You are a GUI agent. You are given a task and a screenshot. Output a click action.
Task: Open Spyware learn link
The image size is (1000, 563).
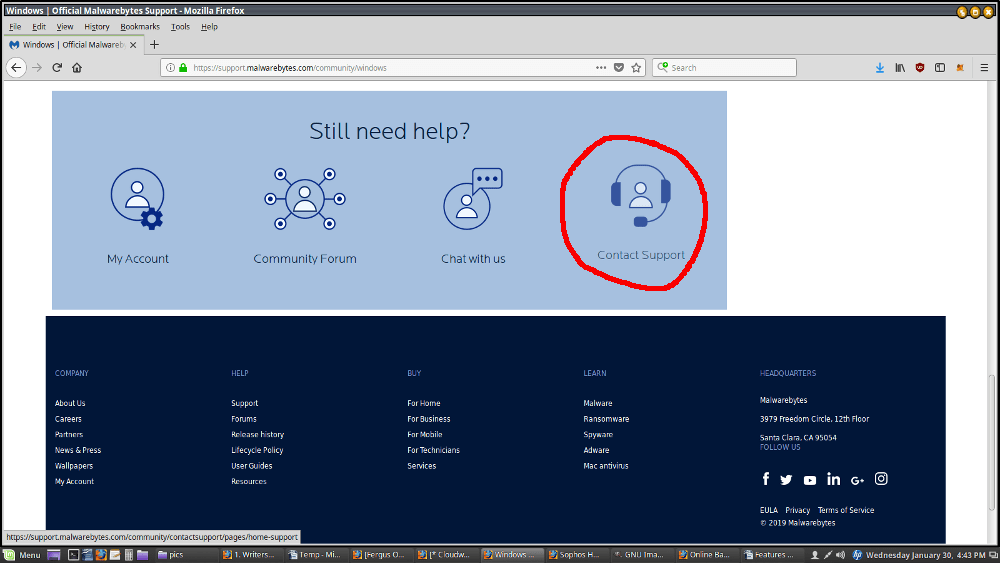coord(598,434)
